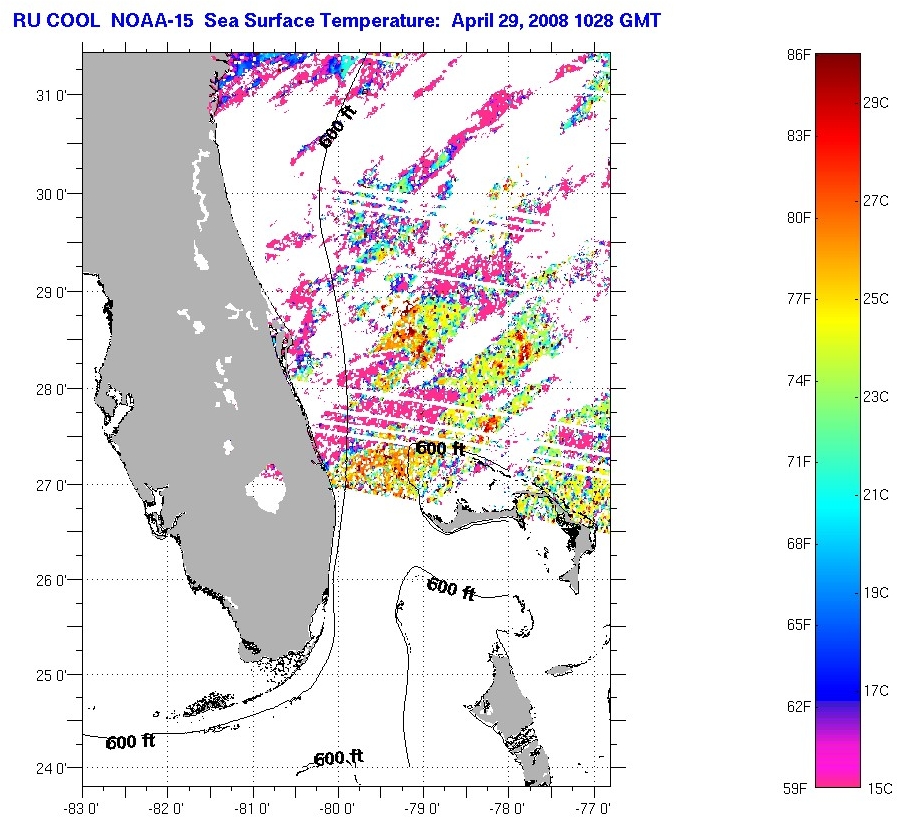Click the '29C' colorbar tick label

pyautogui.click(x=876, y=103)
